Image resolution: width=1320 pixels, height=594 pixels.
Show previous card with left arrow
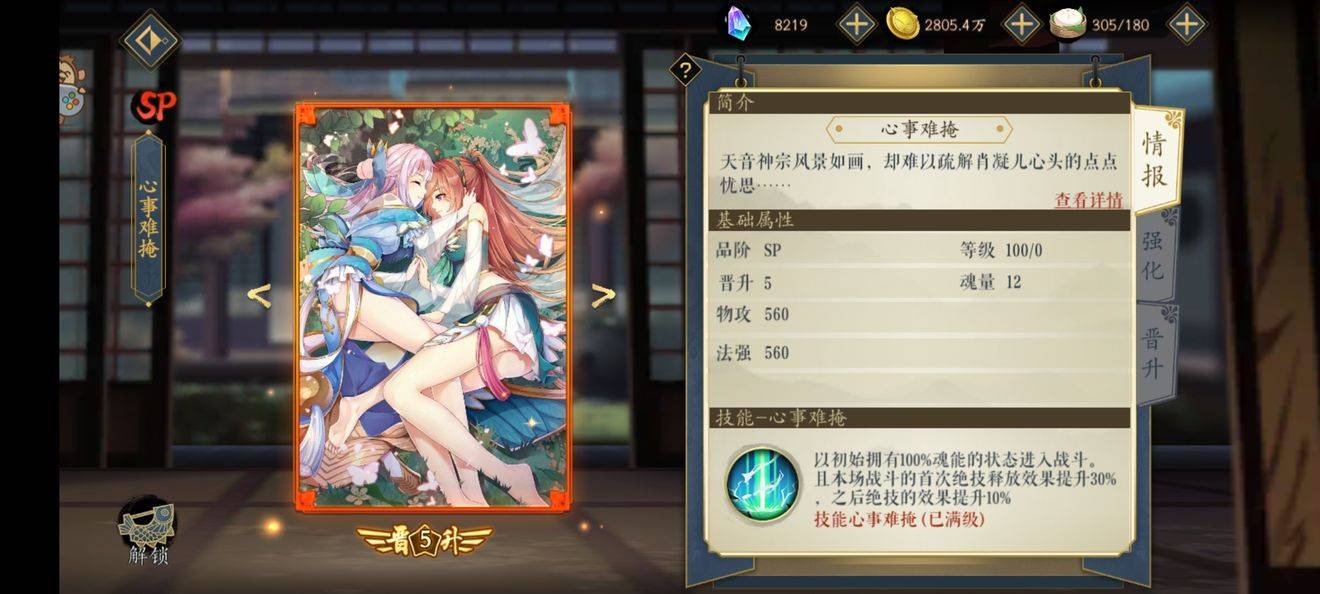click(x=259, y=295)
